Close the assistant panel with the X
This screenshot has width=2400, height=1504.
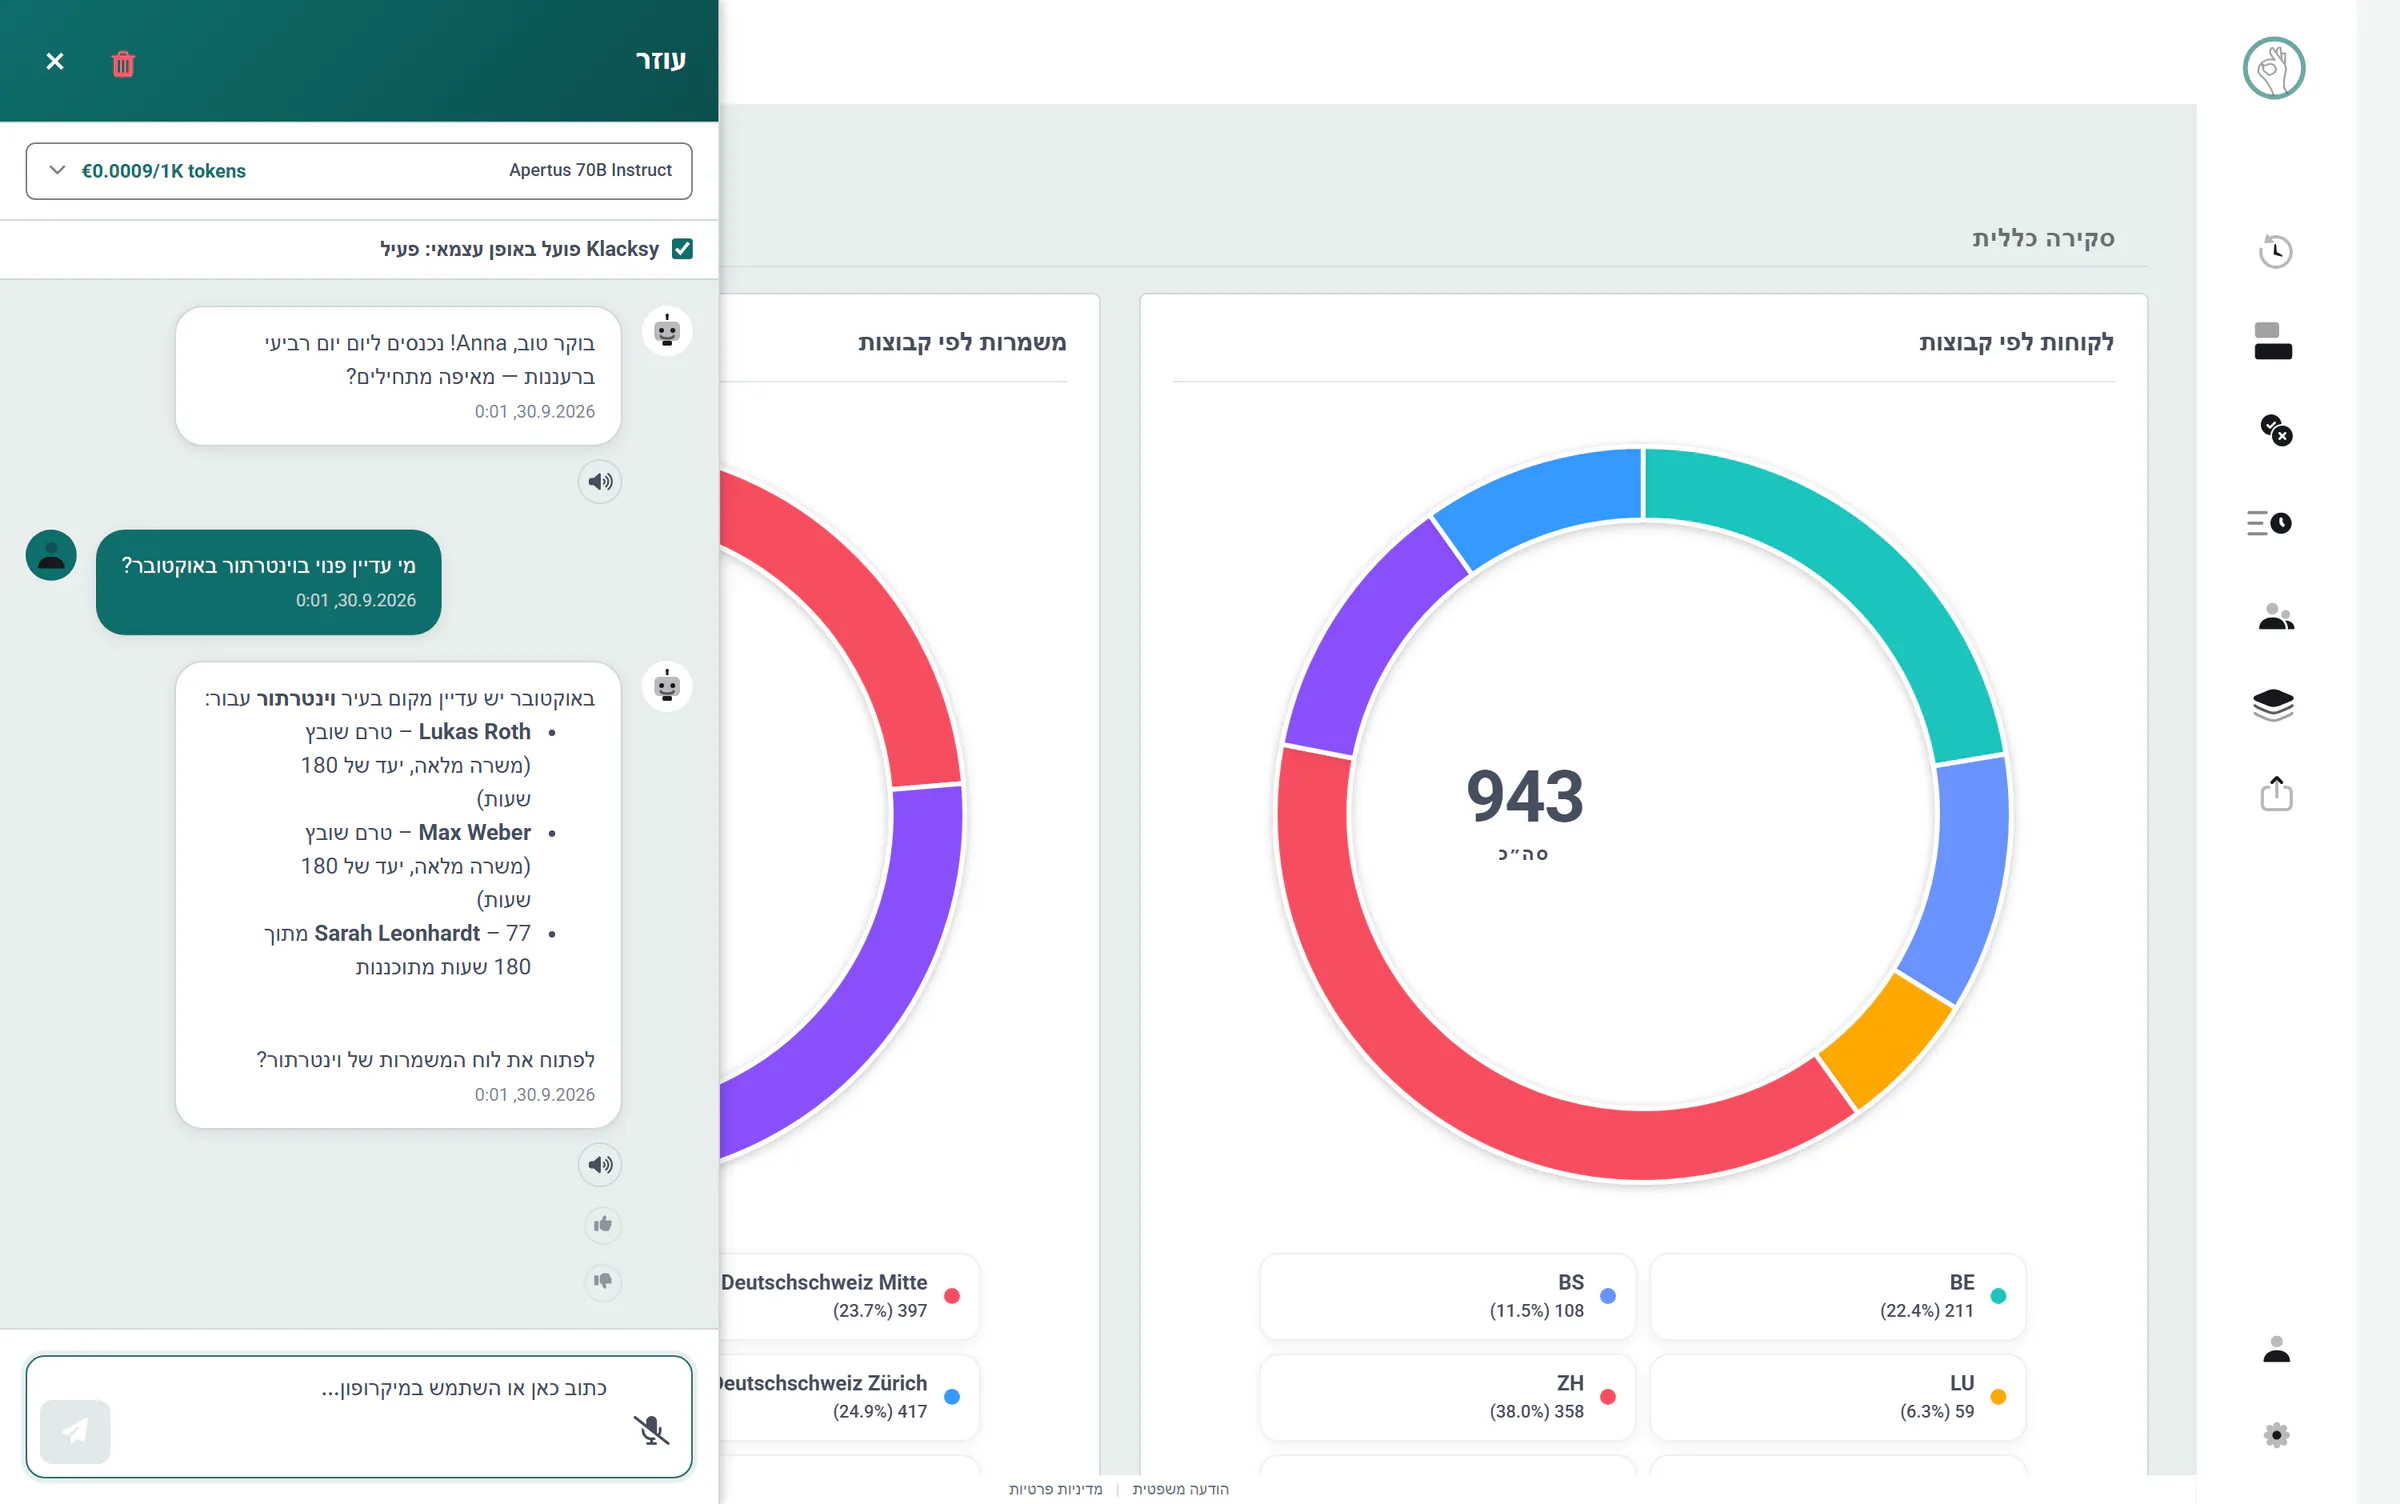tap(55, 62)
